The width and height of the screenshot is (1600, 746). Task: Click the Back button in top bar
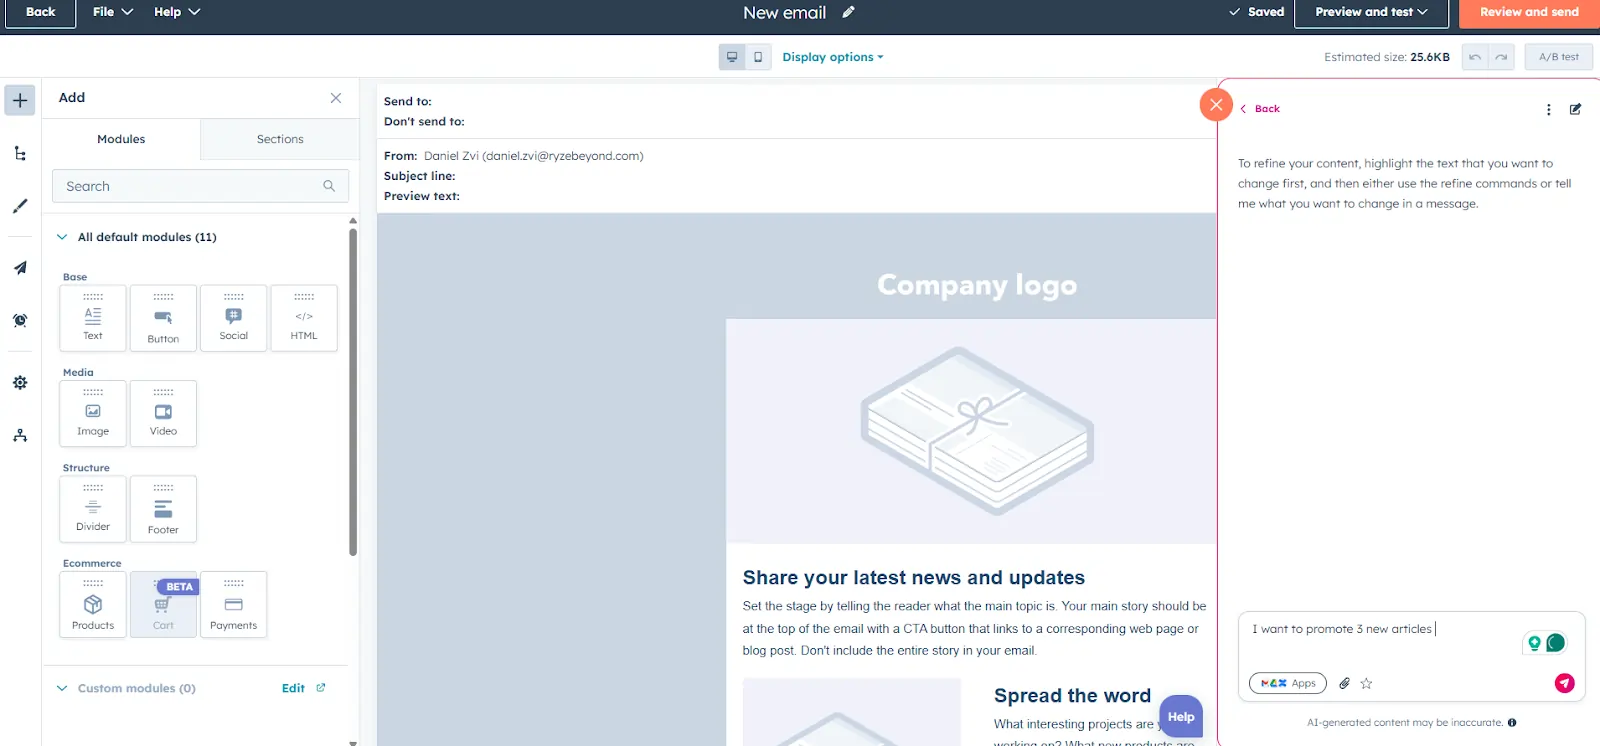pyautogui.click(x=40, y=12)
